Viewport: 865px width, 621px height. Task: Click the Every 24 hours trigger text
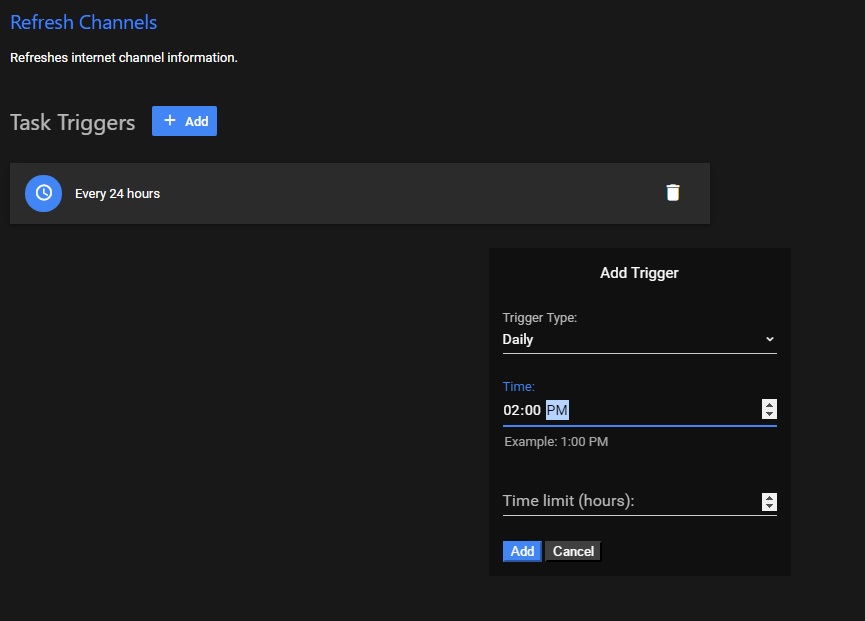[x=117, y=194]
